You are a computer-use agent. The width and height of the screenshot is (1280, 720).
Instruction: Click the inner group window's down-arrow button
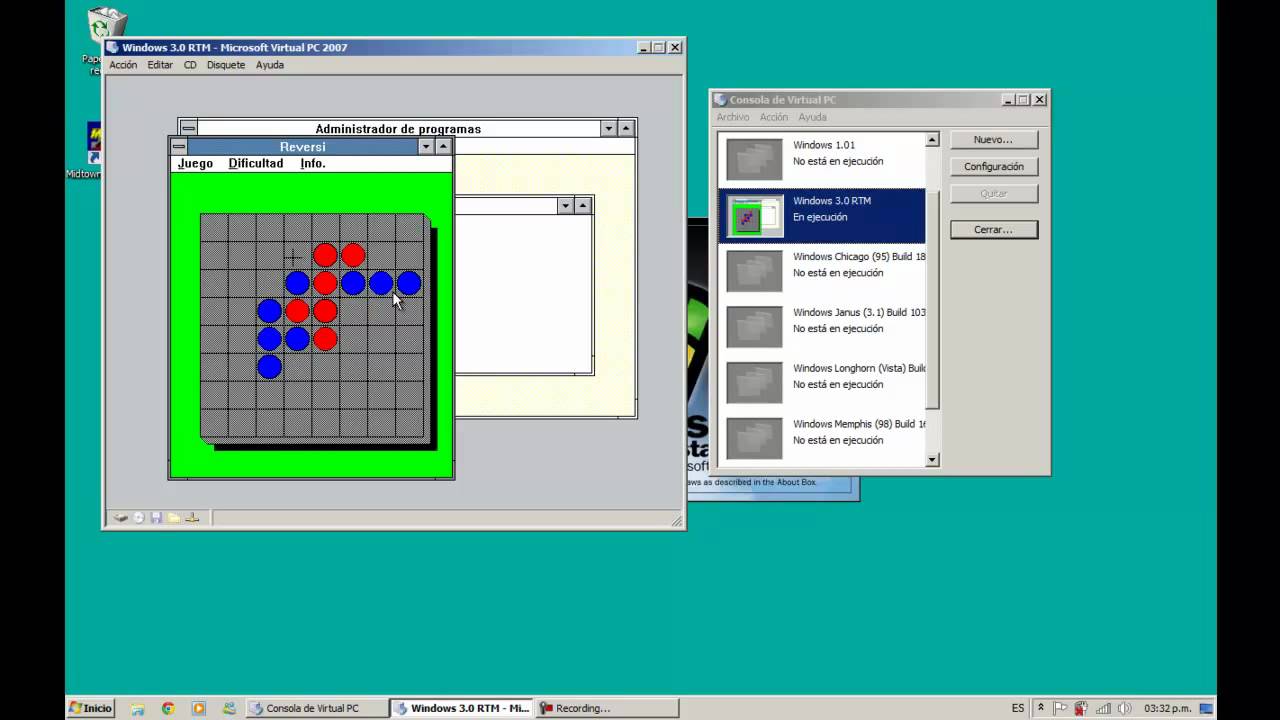click(x=565, y=205)
